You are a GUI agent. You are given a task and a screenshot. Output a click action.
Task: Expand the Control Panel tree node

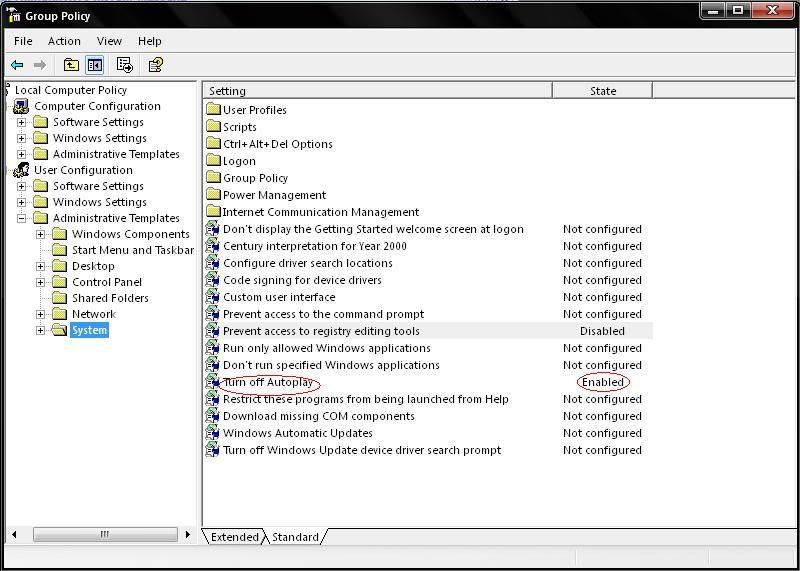[x=40, y=282]
